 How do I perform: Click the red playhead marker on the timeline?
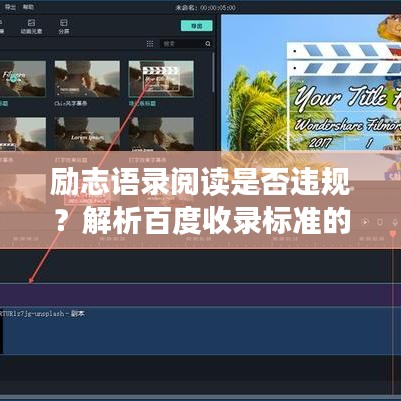coord(393,233)
